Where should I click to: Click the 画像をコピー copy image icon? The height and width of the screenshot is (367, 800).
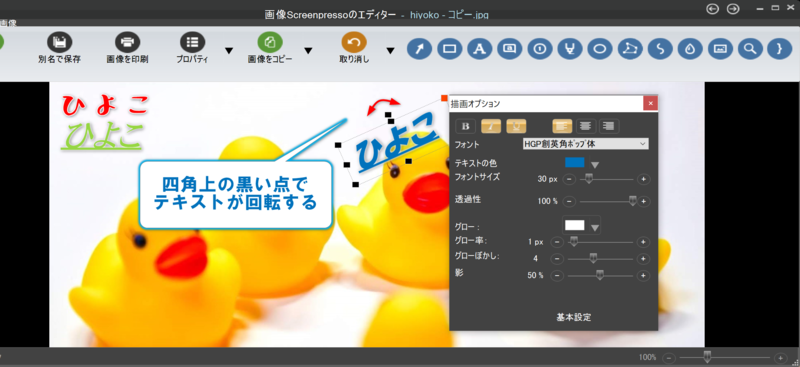click(x=270, y=42)
